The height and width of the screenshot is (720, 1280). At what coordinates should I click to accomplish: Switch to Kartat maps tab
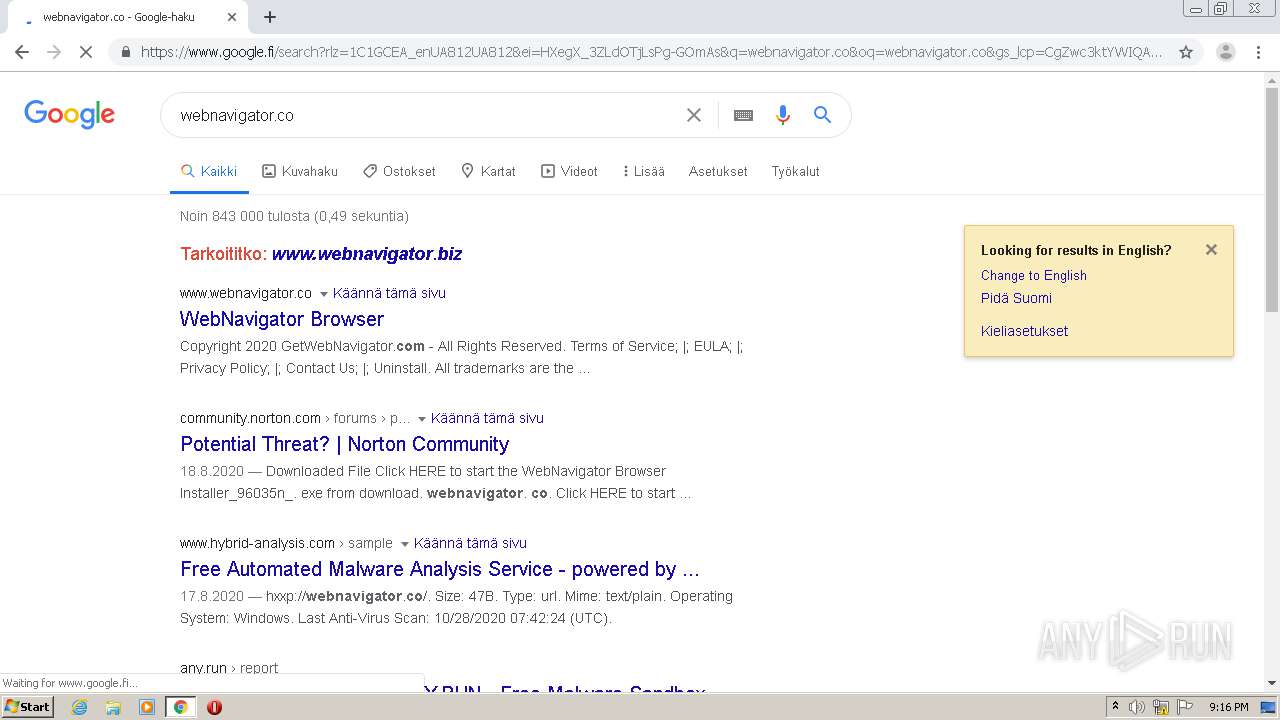click(488, 171)
